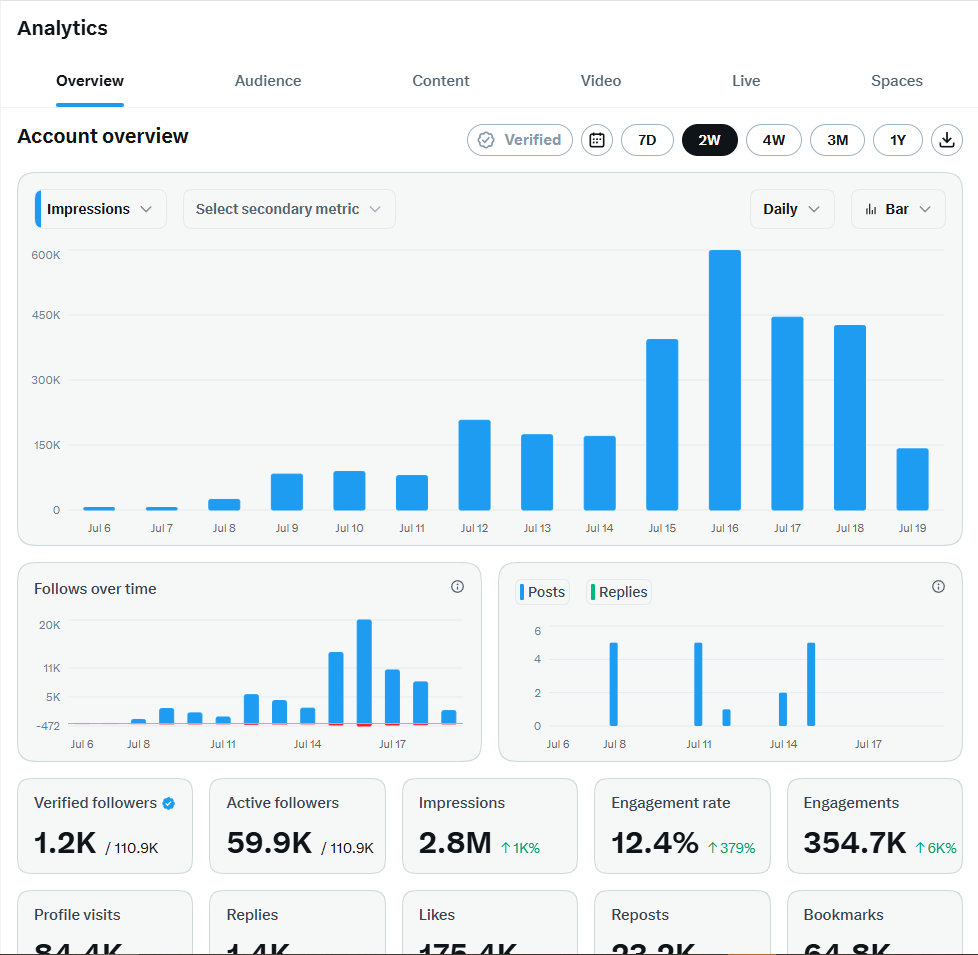Select the Likes metric card
This screenshot has height=955, width=978.
click(x=490, y=923)
